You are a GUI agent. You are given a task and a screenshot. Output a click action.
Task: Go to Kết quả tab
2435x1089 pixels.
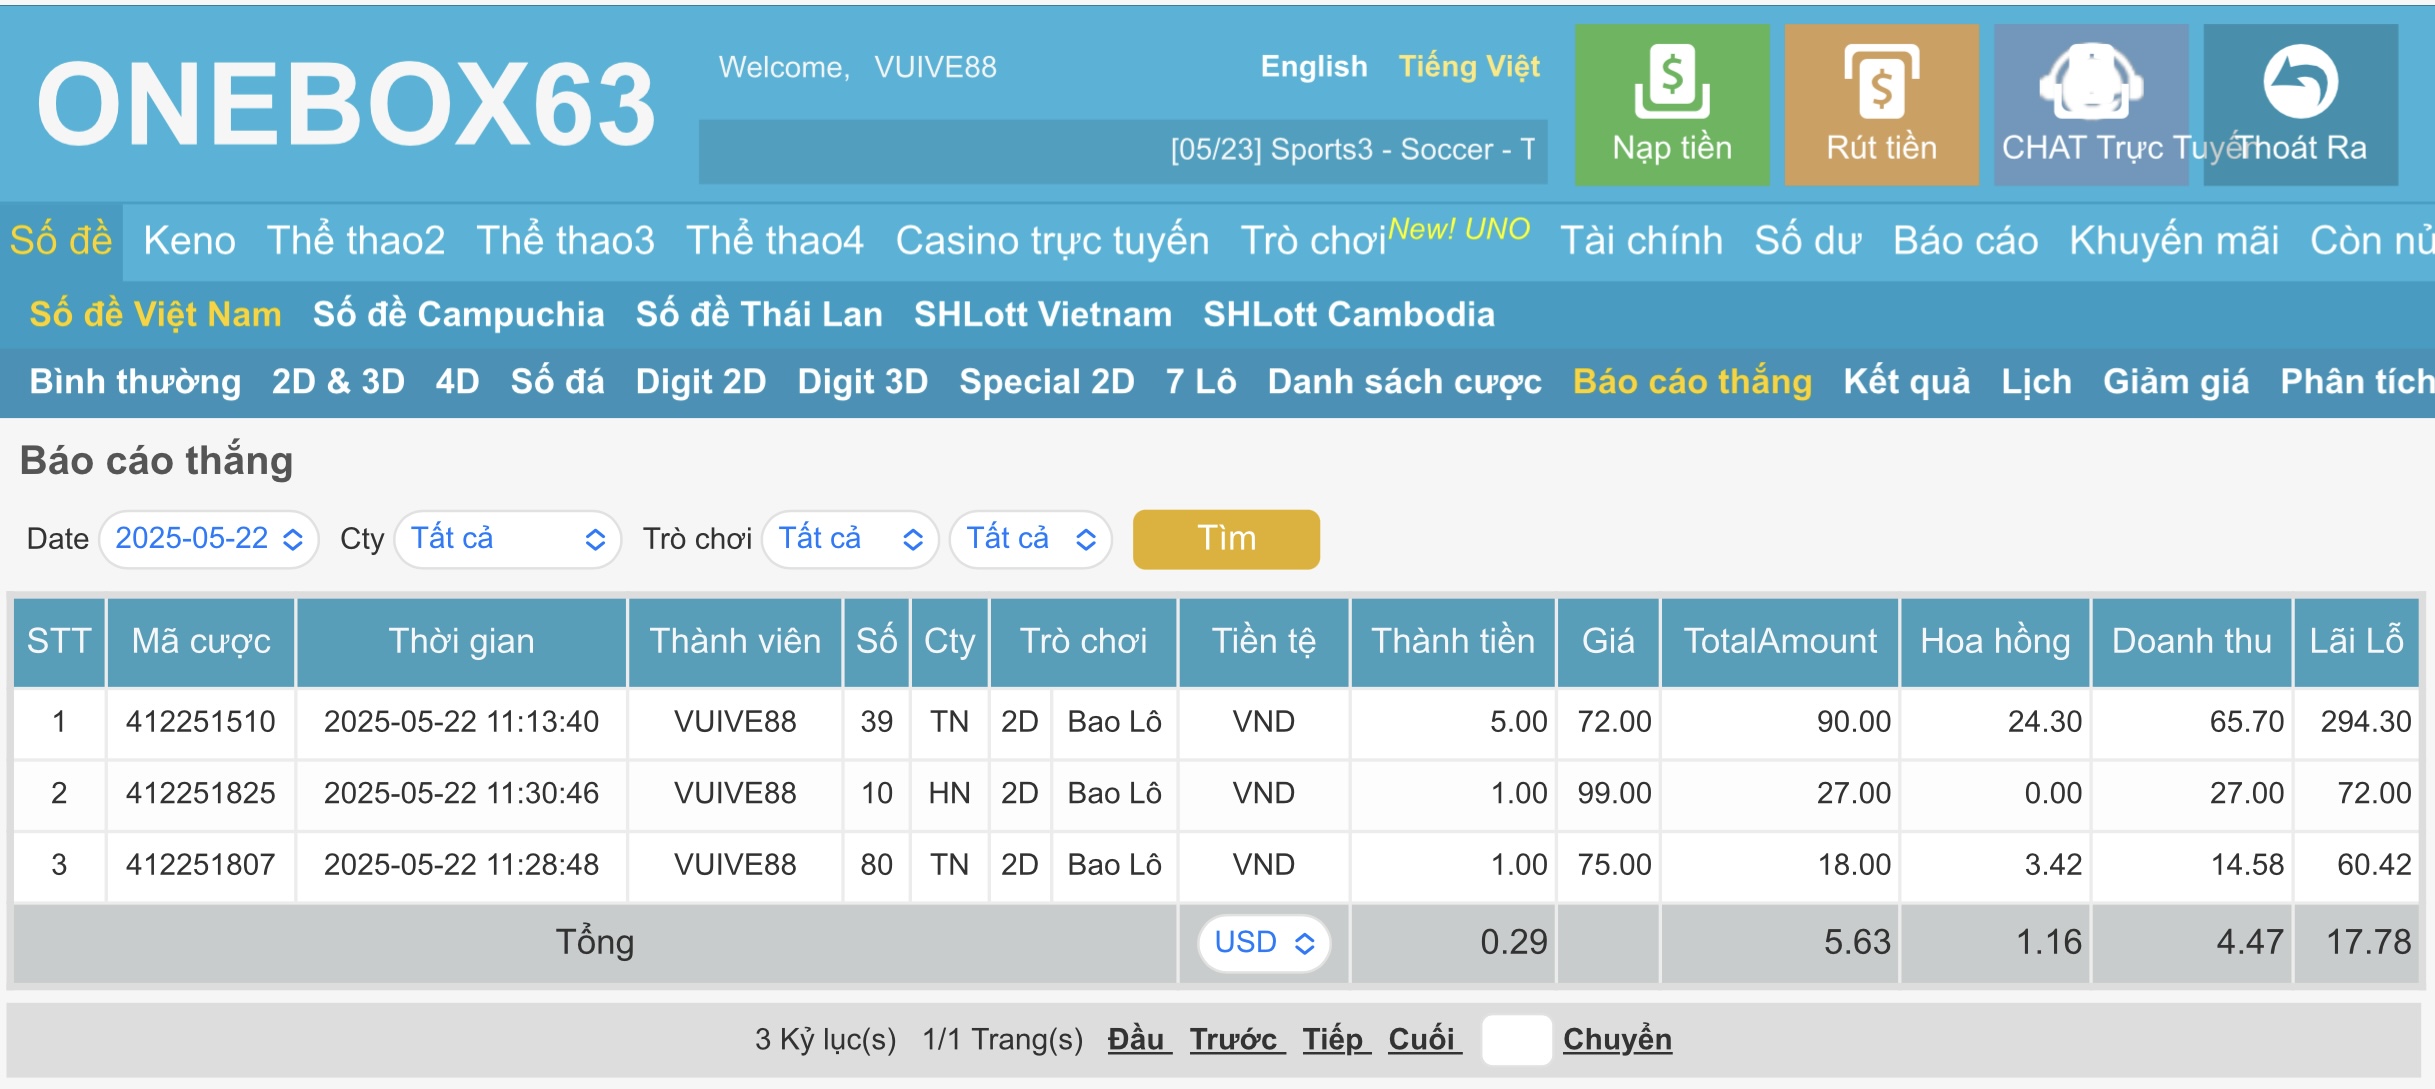pos(1905,381)
